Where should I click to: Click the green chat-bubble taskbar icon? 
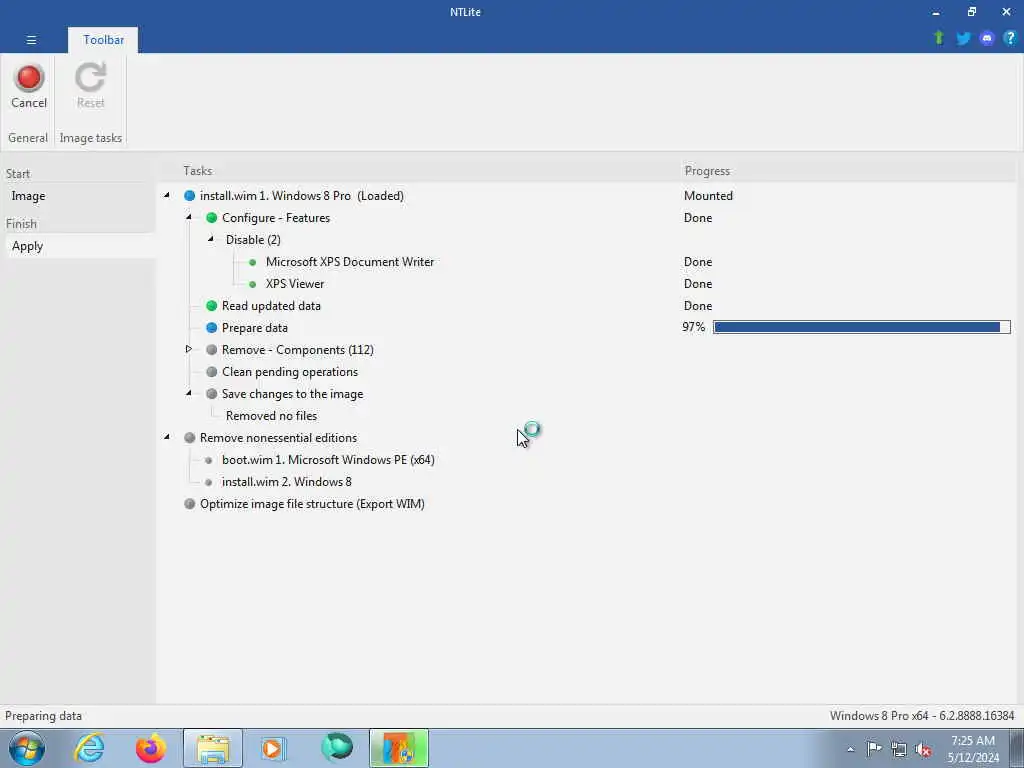337,748
